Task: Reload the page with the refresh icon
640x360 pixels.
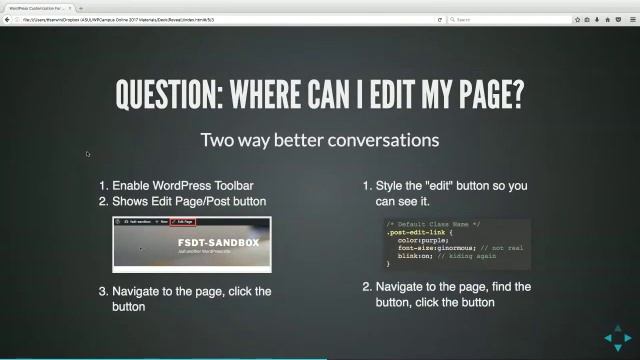Action: 440,20
